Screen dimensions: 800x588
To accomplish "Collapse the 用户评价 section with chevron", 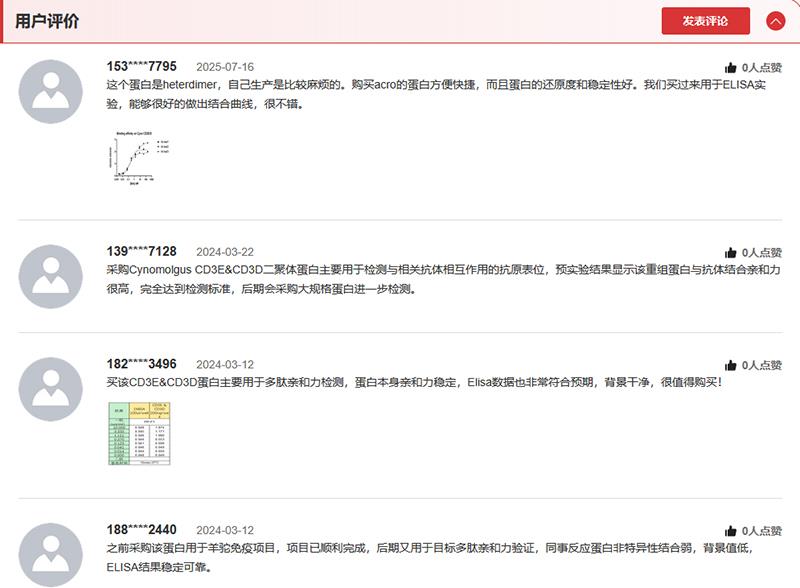I will click(x=775, y=21).
